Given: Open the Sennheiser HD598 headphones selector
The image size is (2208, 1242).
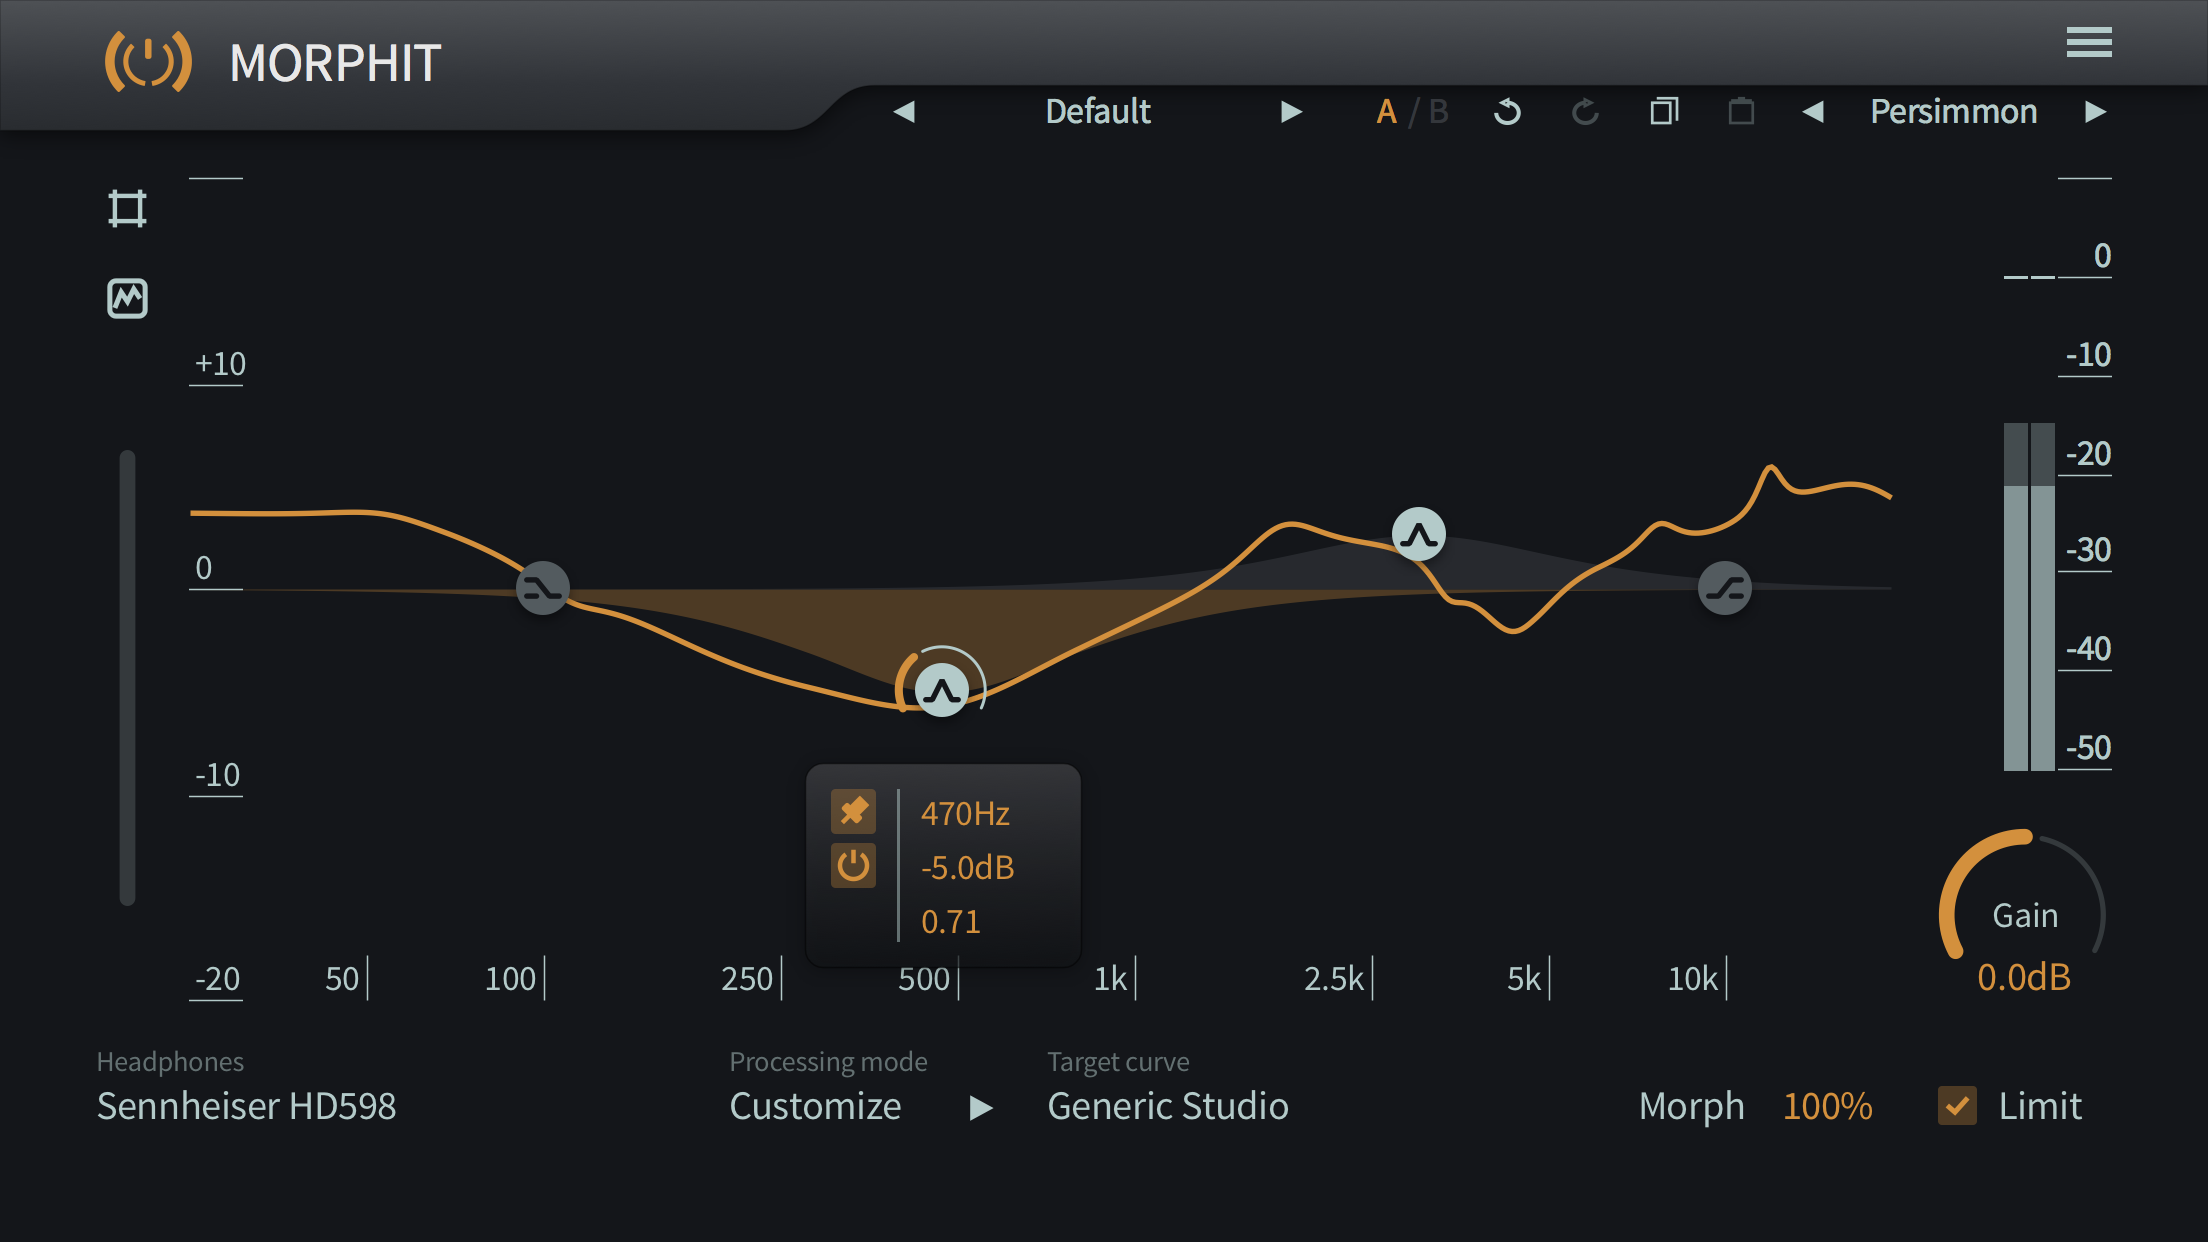Looking at the screenshot, I should tap(246, 1106).
